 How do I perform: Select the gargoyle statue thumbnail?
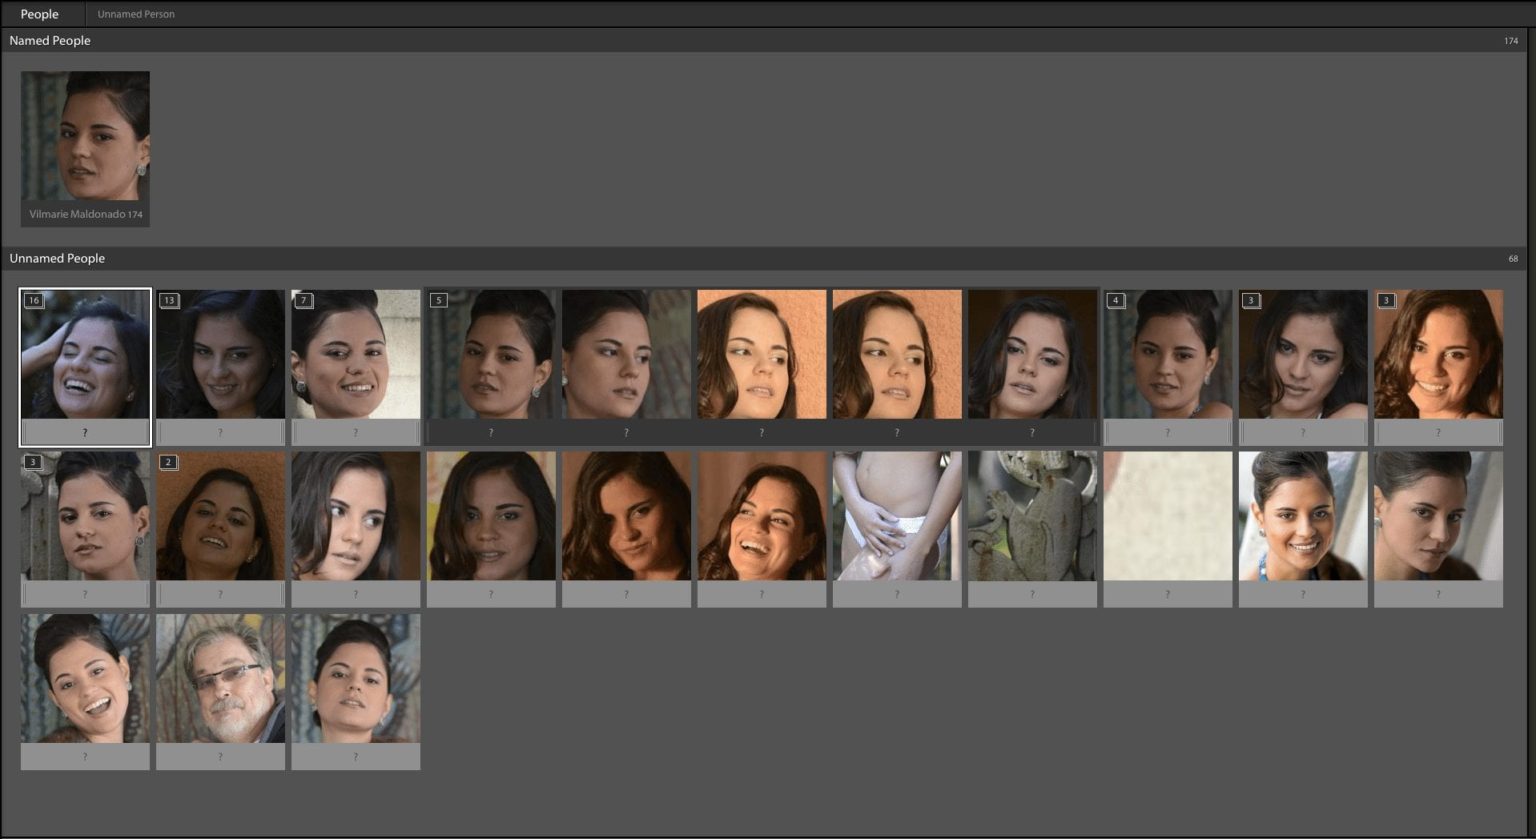1032,517
